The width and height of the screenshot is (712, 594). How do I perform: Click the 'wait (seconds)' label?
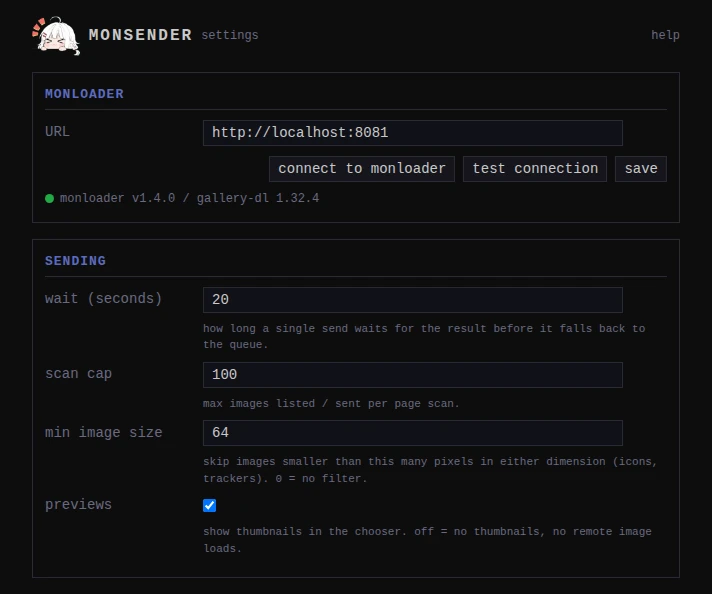pyautogui.click(x=104, y=298)
